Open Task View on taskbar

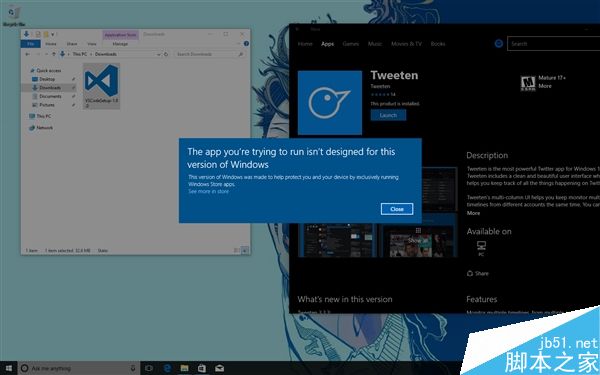pos(149,368)
